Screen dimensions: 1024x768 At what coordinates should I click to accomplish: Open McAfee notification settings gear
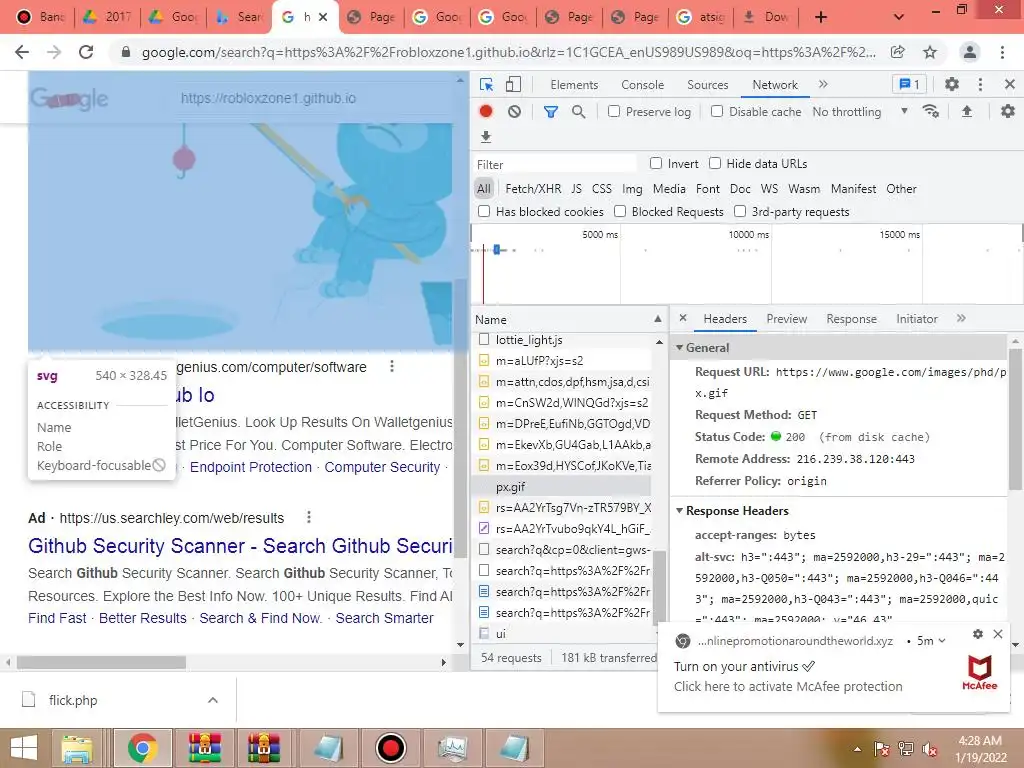[x=978, y=634]
